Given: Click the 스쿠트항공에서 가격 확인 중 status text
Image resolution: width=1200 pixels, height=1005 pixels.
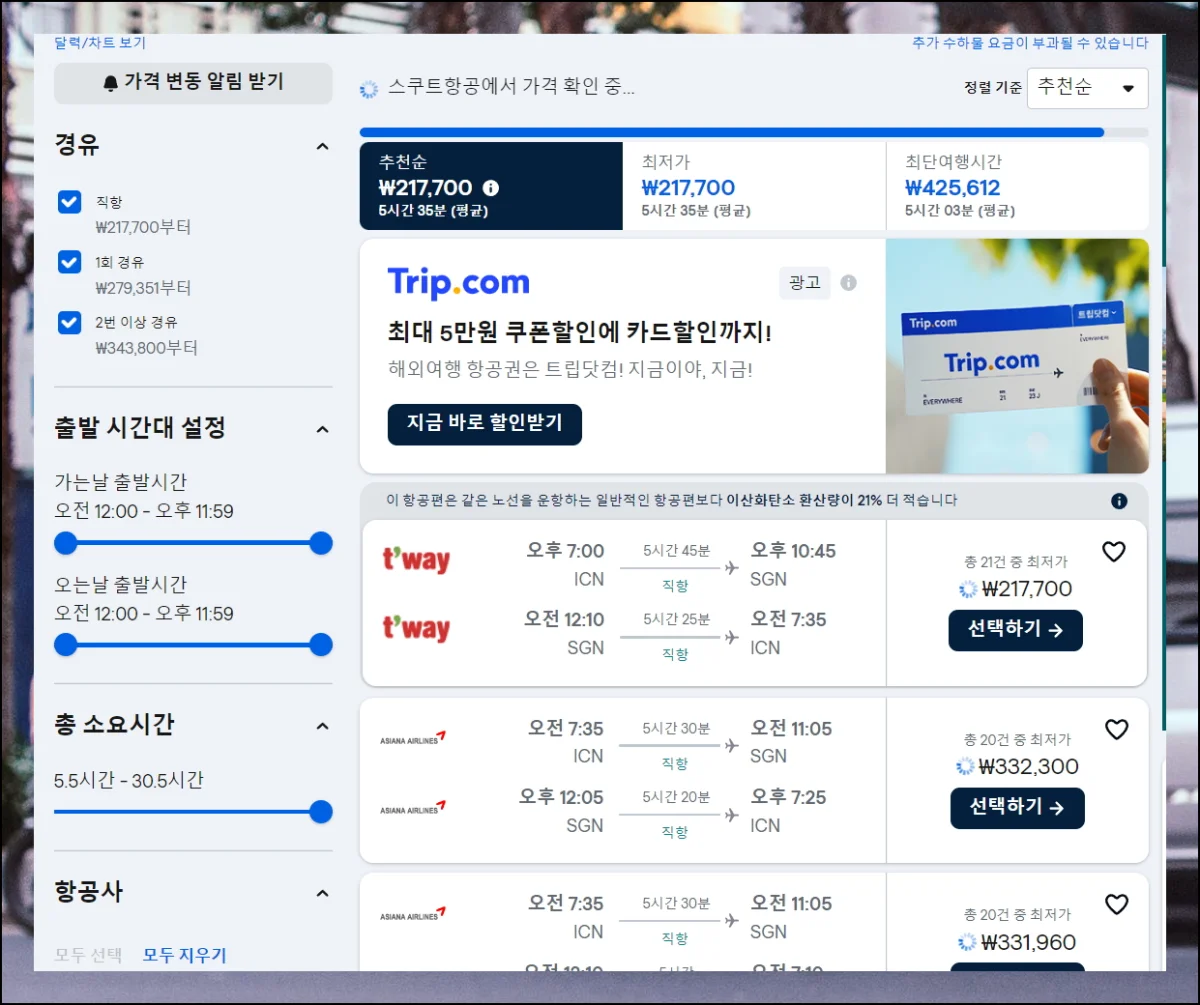Looking at the screenshot, I should coord(511,87).
